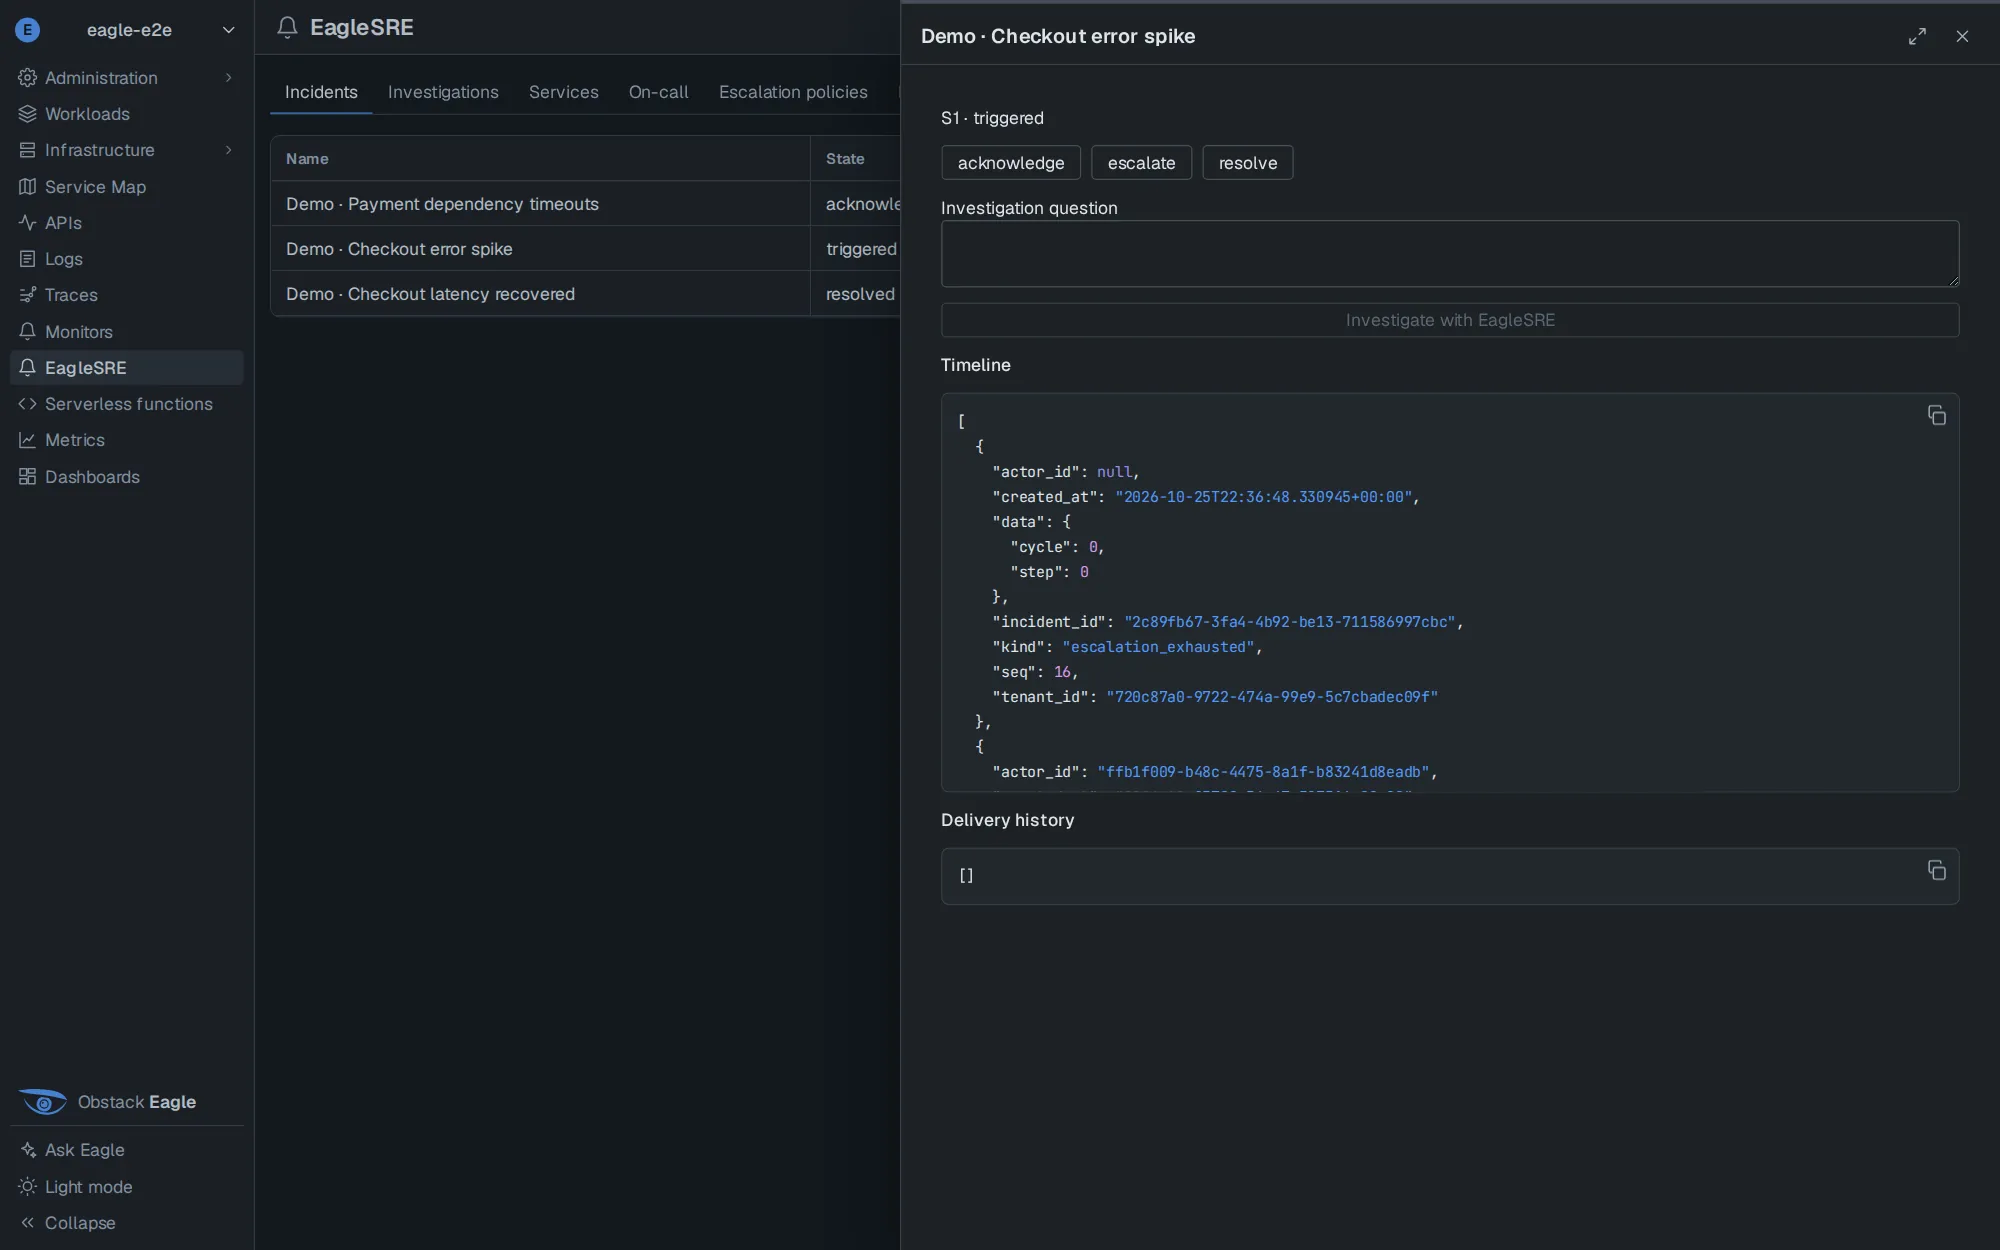2000x1250 pixels.
Task: Open the Escalation policies tab
Action: click(x=793, y=92)
